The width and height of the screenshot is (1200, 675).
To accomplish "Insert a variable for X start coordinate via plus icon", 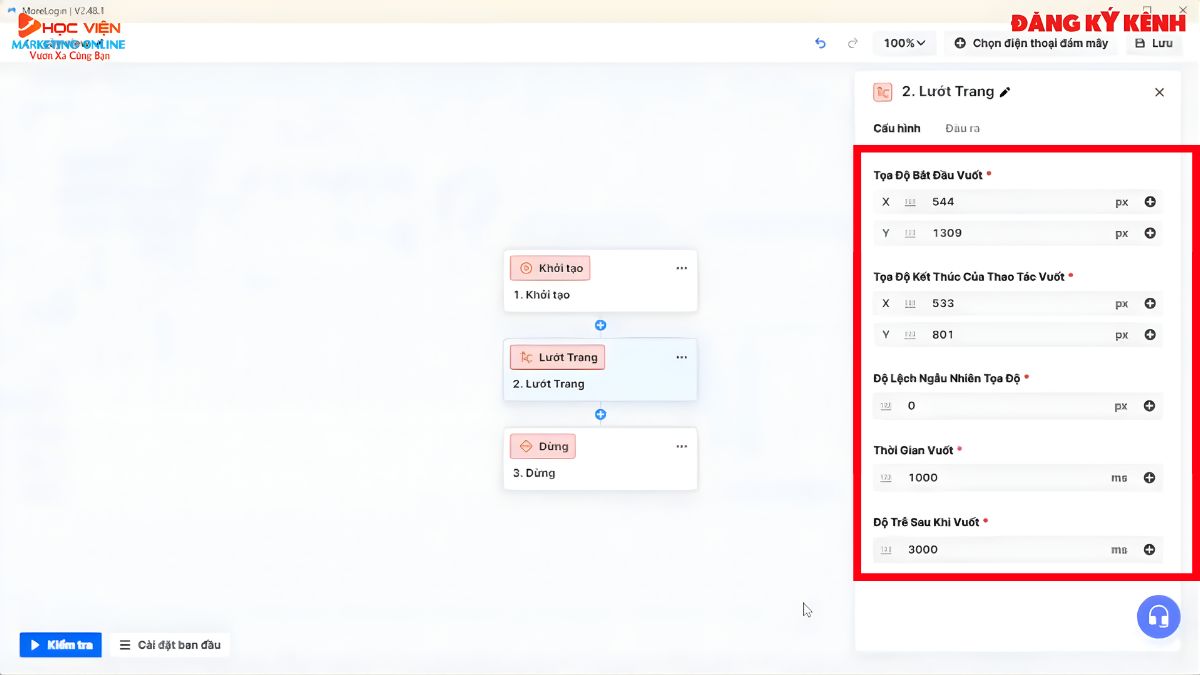I will pos(1150,201).
